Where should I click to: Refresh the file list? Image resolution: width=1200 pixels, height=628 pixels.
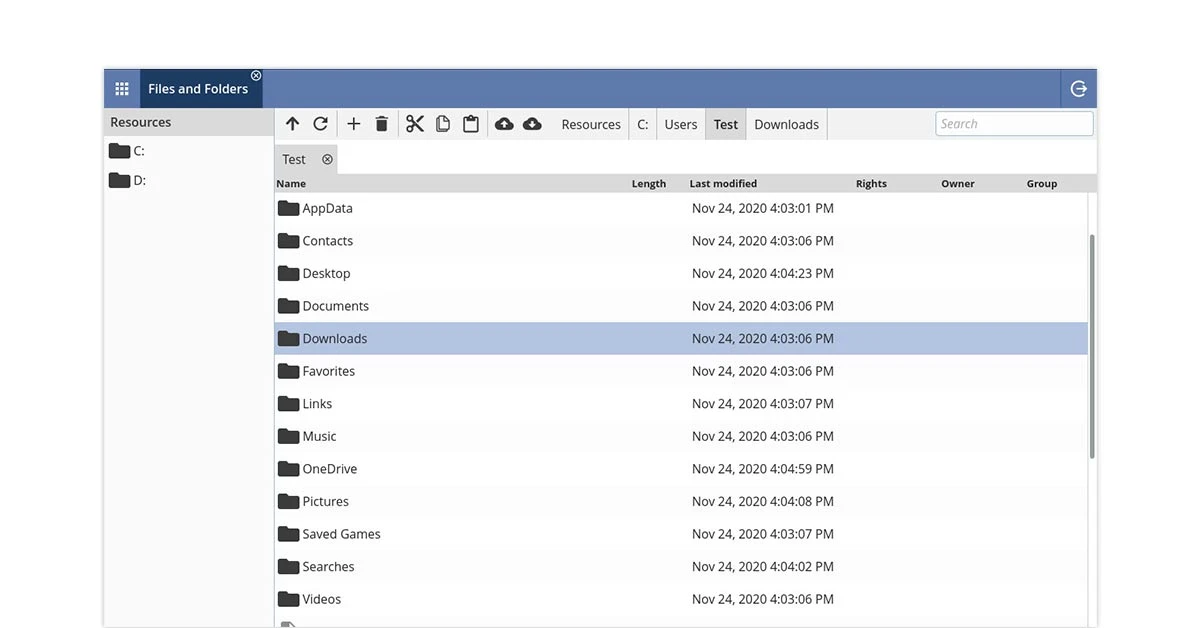pyautogui.click(x=320, y=123)
